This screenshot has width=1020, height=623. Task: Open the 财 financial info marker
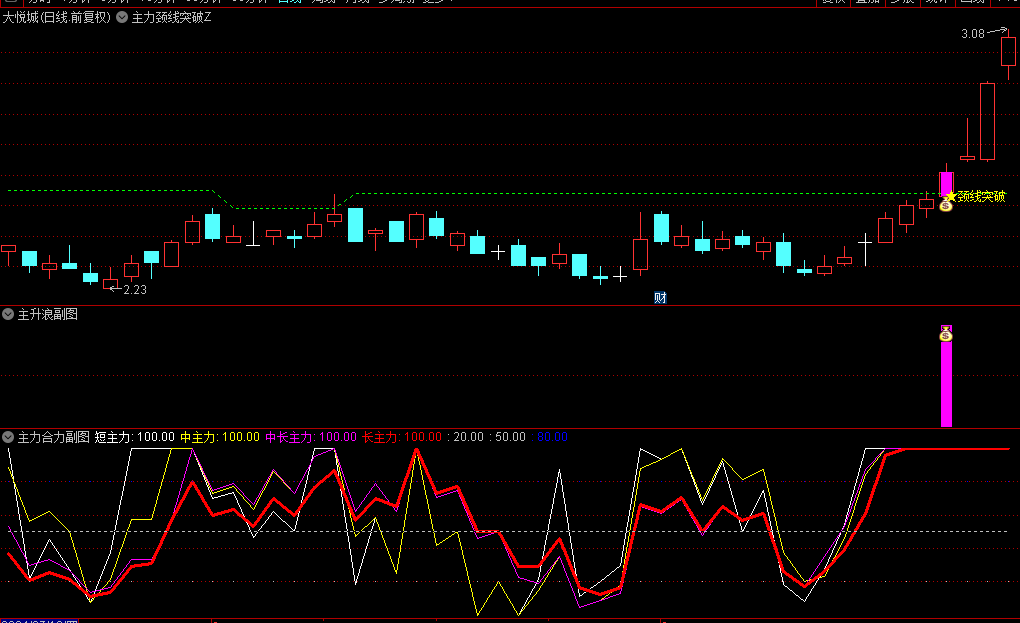coord(660,297)
